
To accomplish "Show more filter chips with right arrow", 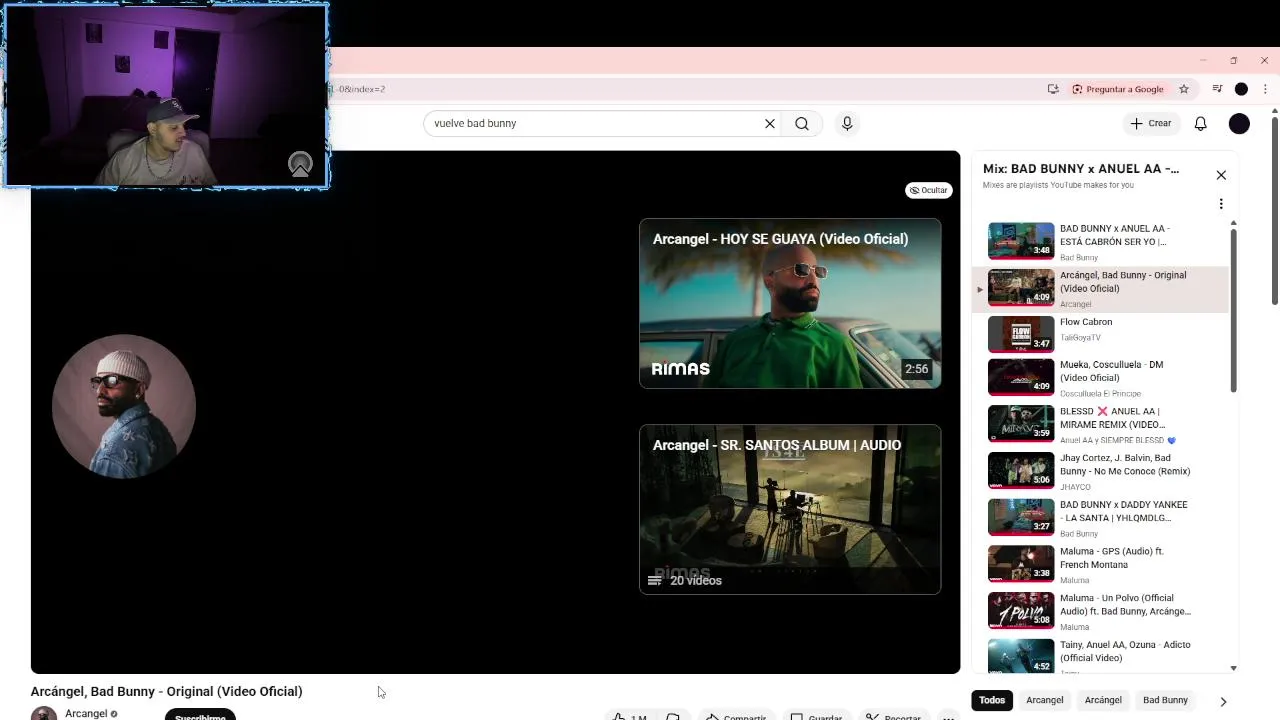I will click(x=1223, y=702).
